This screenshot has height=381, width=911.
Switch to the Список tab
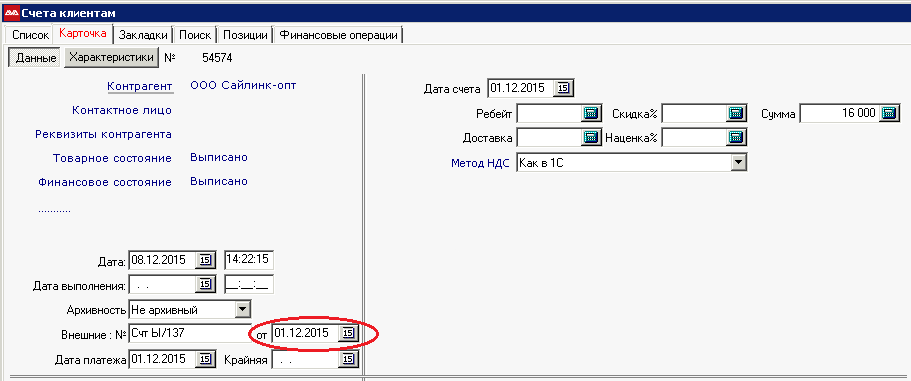coord(30,35)
